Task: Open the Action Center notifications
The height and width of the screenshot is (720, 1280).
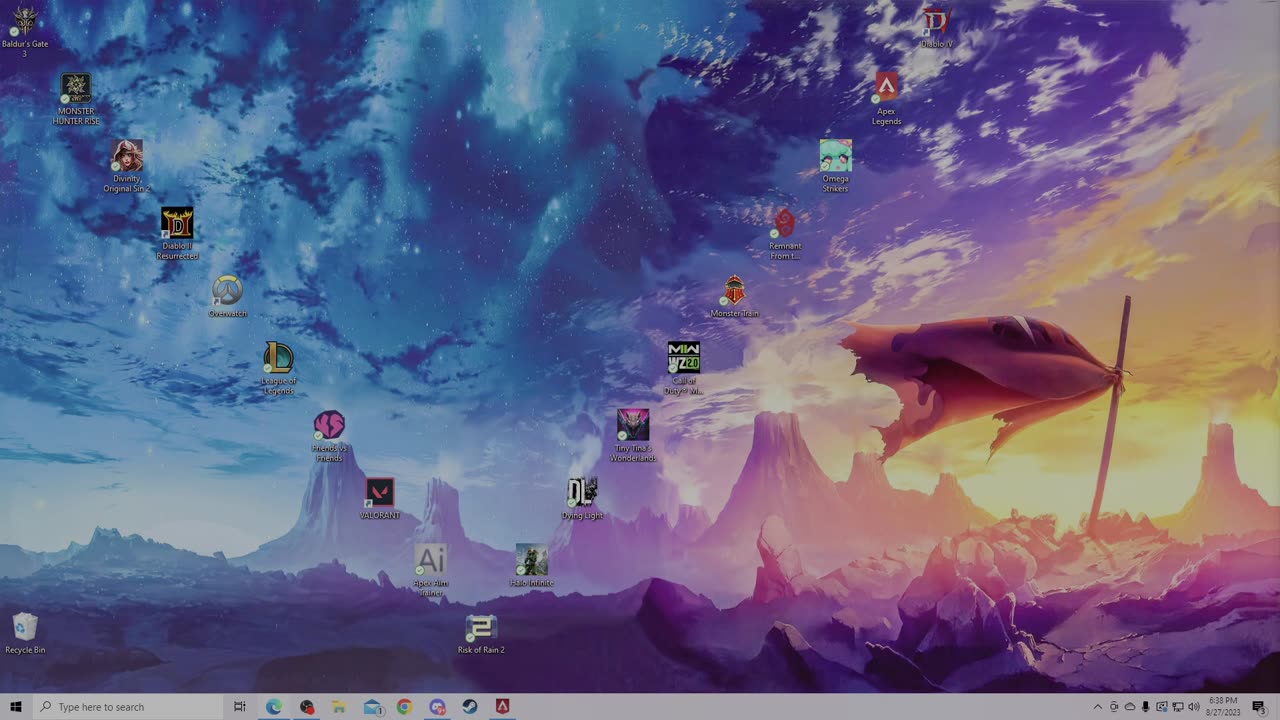Action: (x=1259, y=707)
